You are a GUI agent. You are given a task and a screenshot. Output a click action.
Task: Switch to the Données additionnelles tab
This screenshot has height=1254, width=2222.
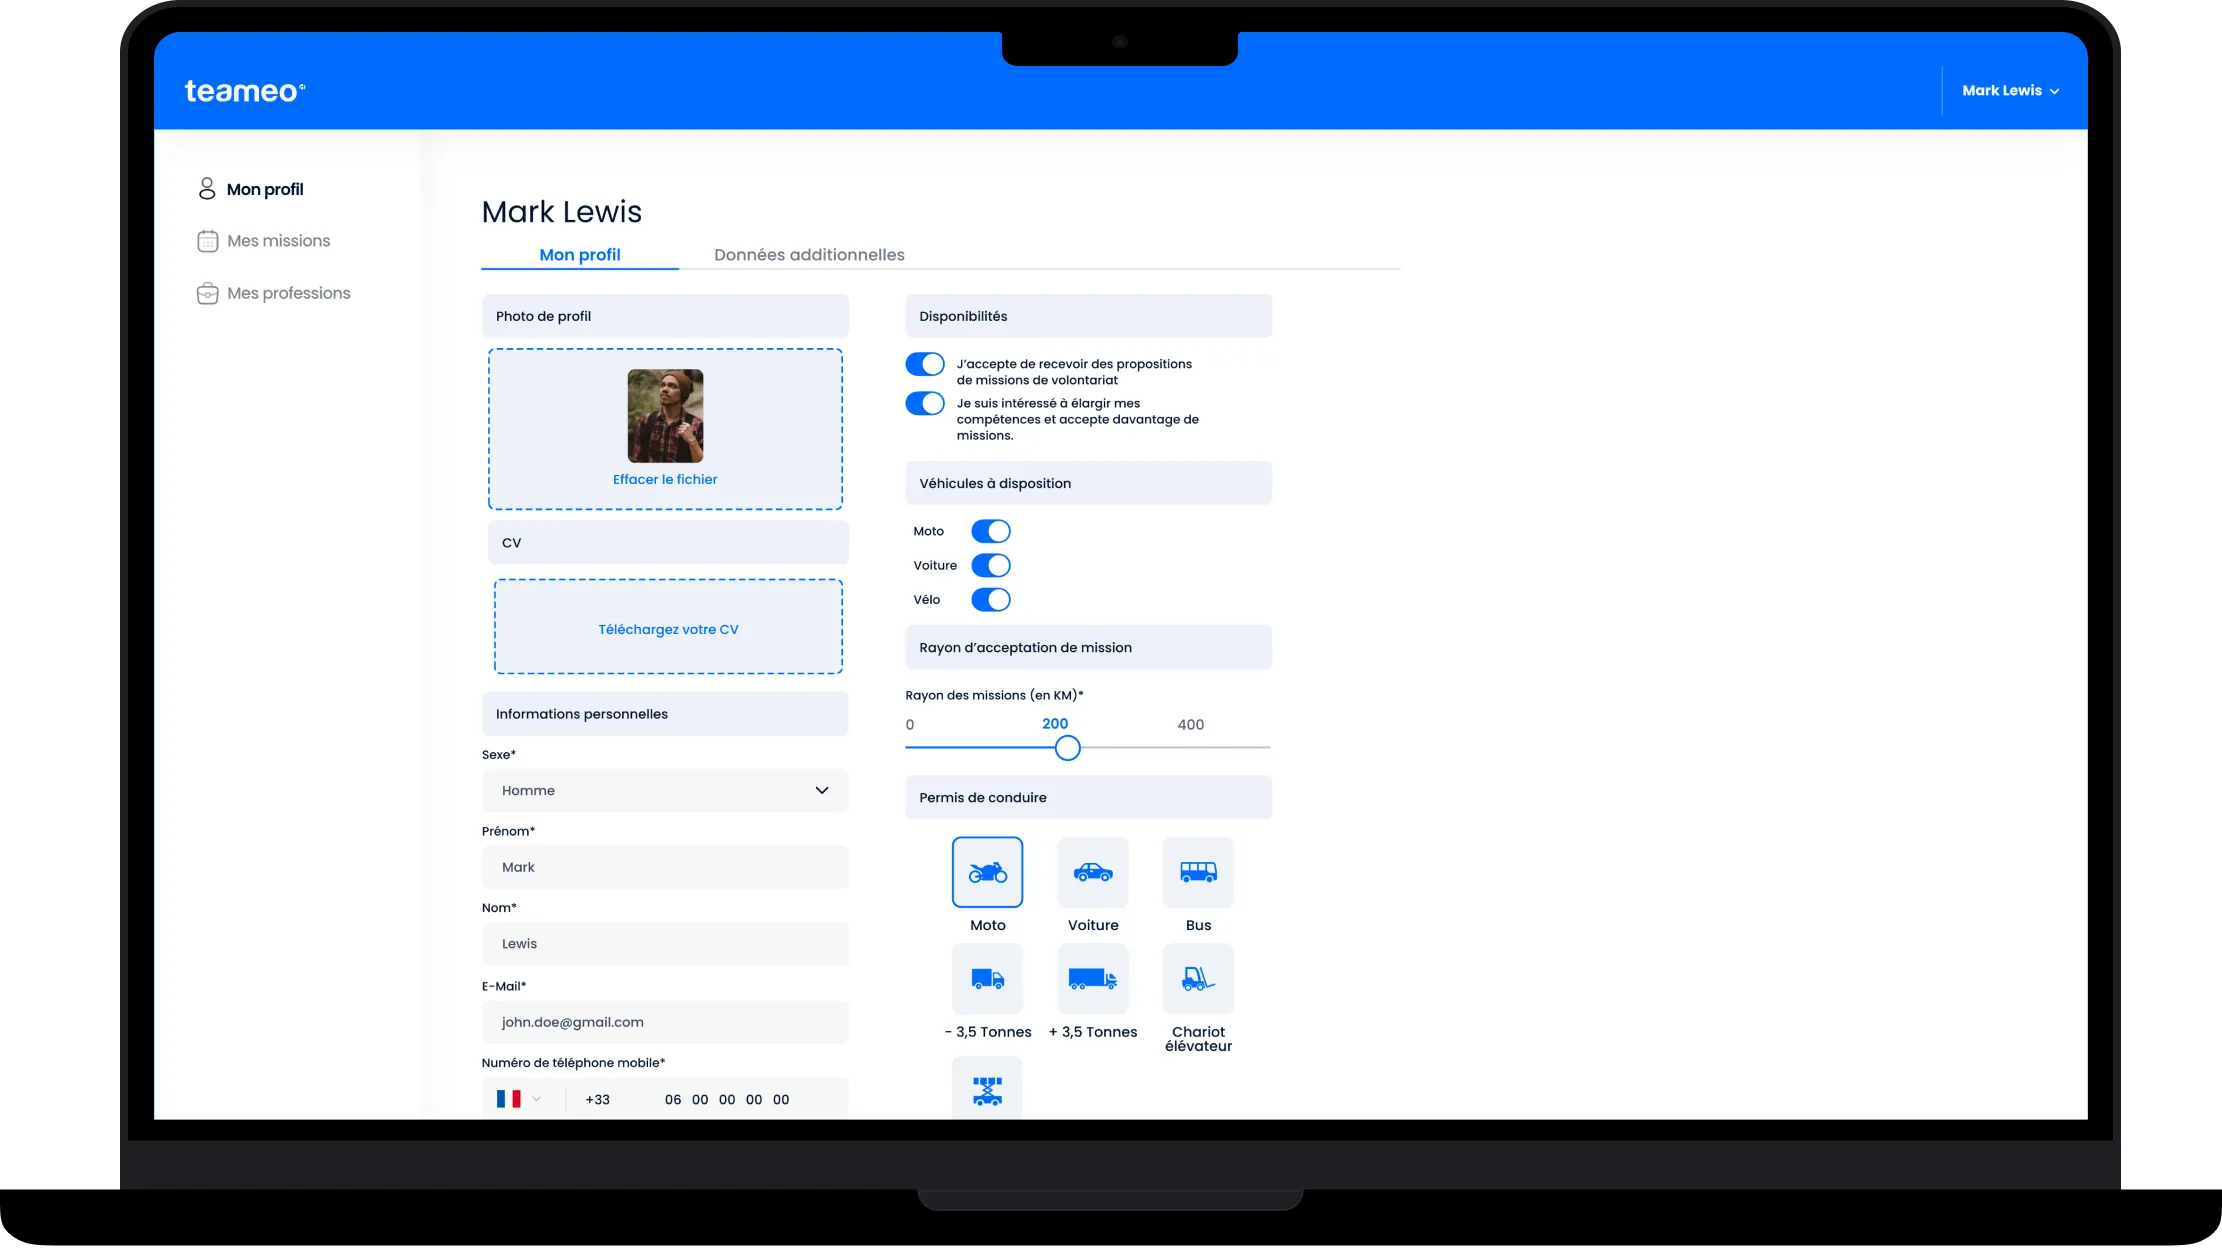point(809,255)
